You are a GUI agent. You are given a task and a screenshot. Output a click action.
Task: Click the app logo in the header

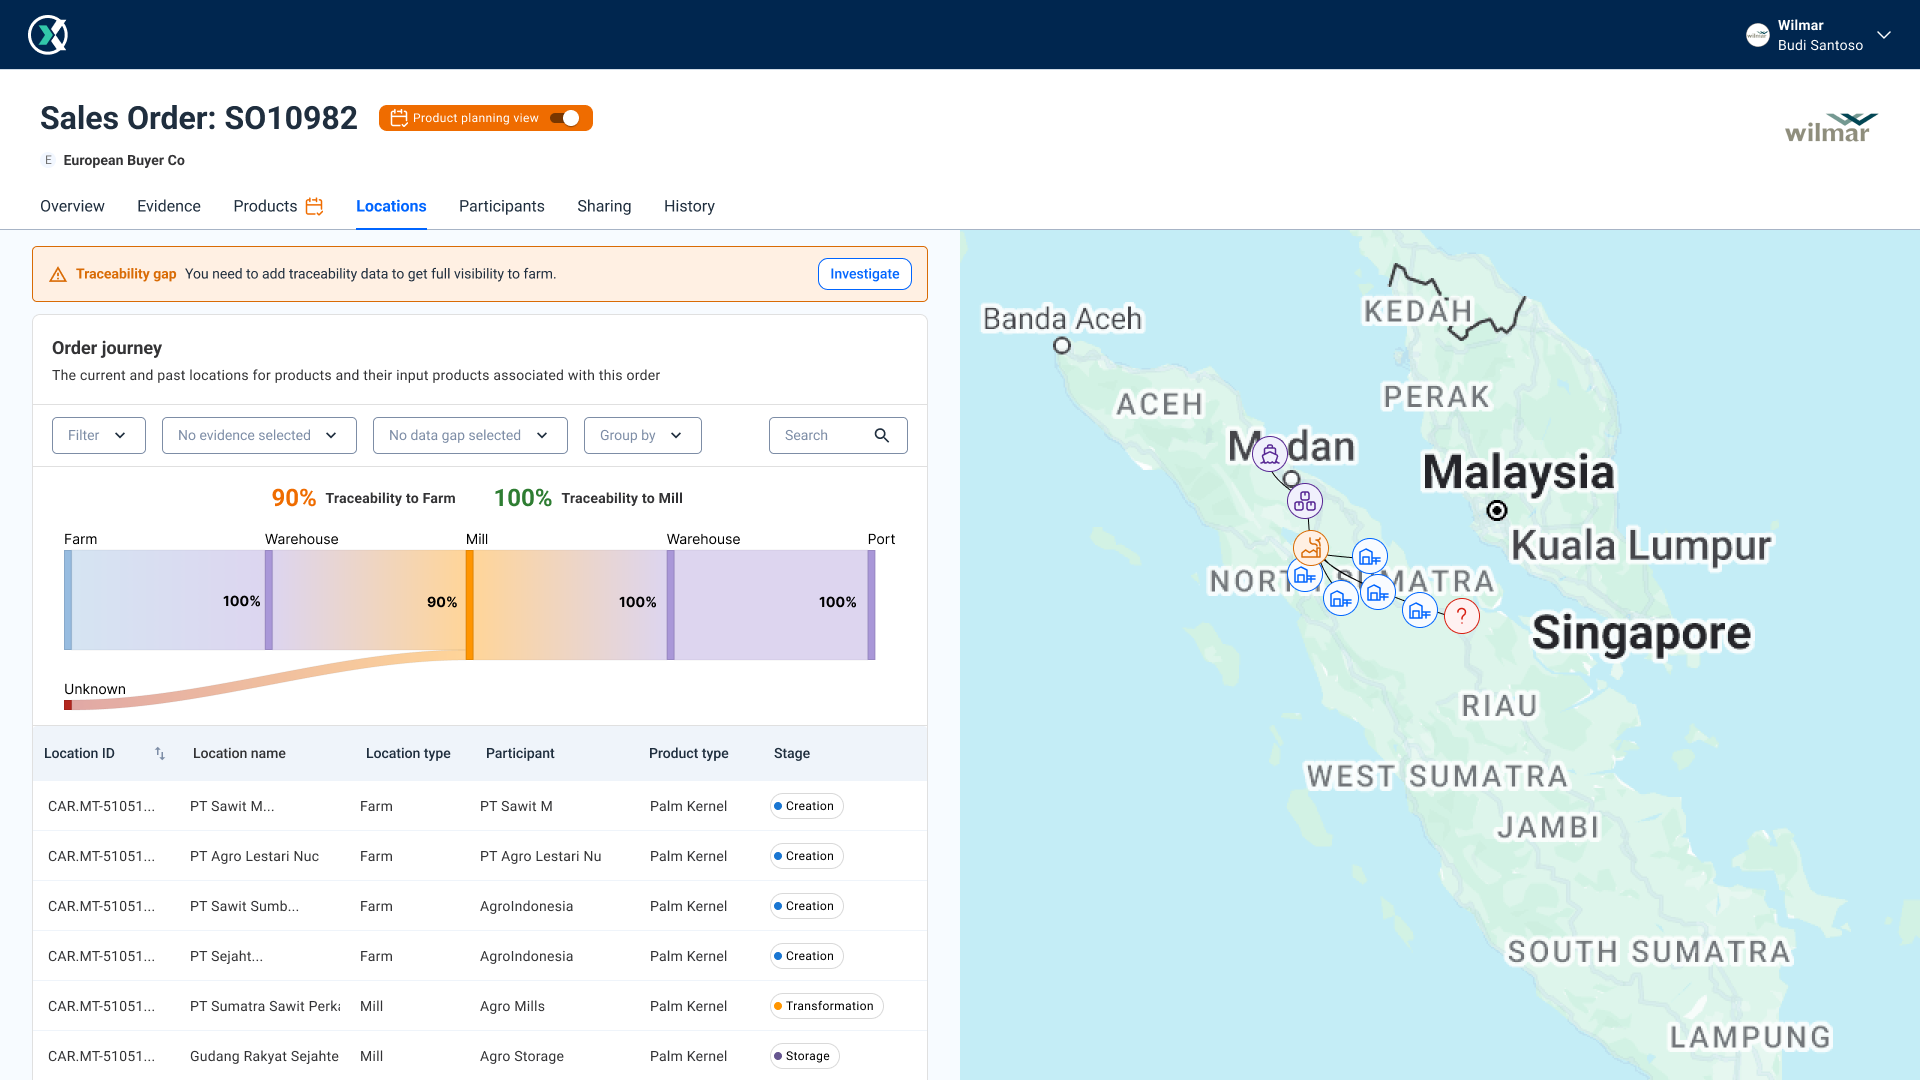pyautogui.click(x=48, y=35)
